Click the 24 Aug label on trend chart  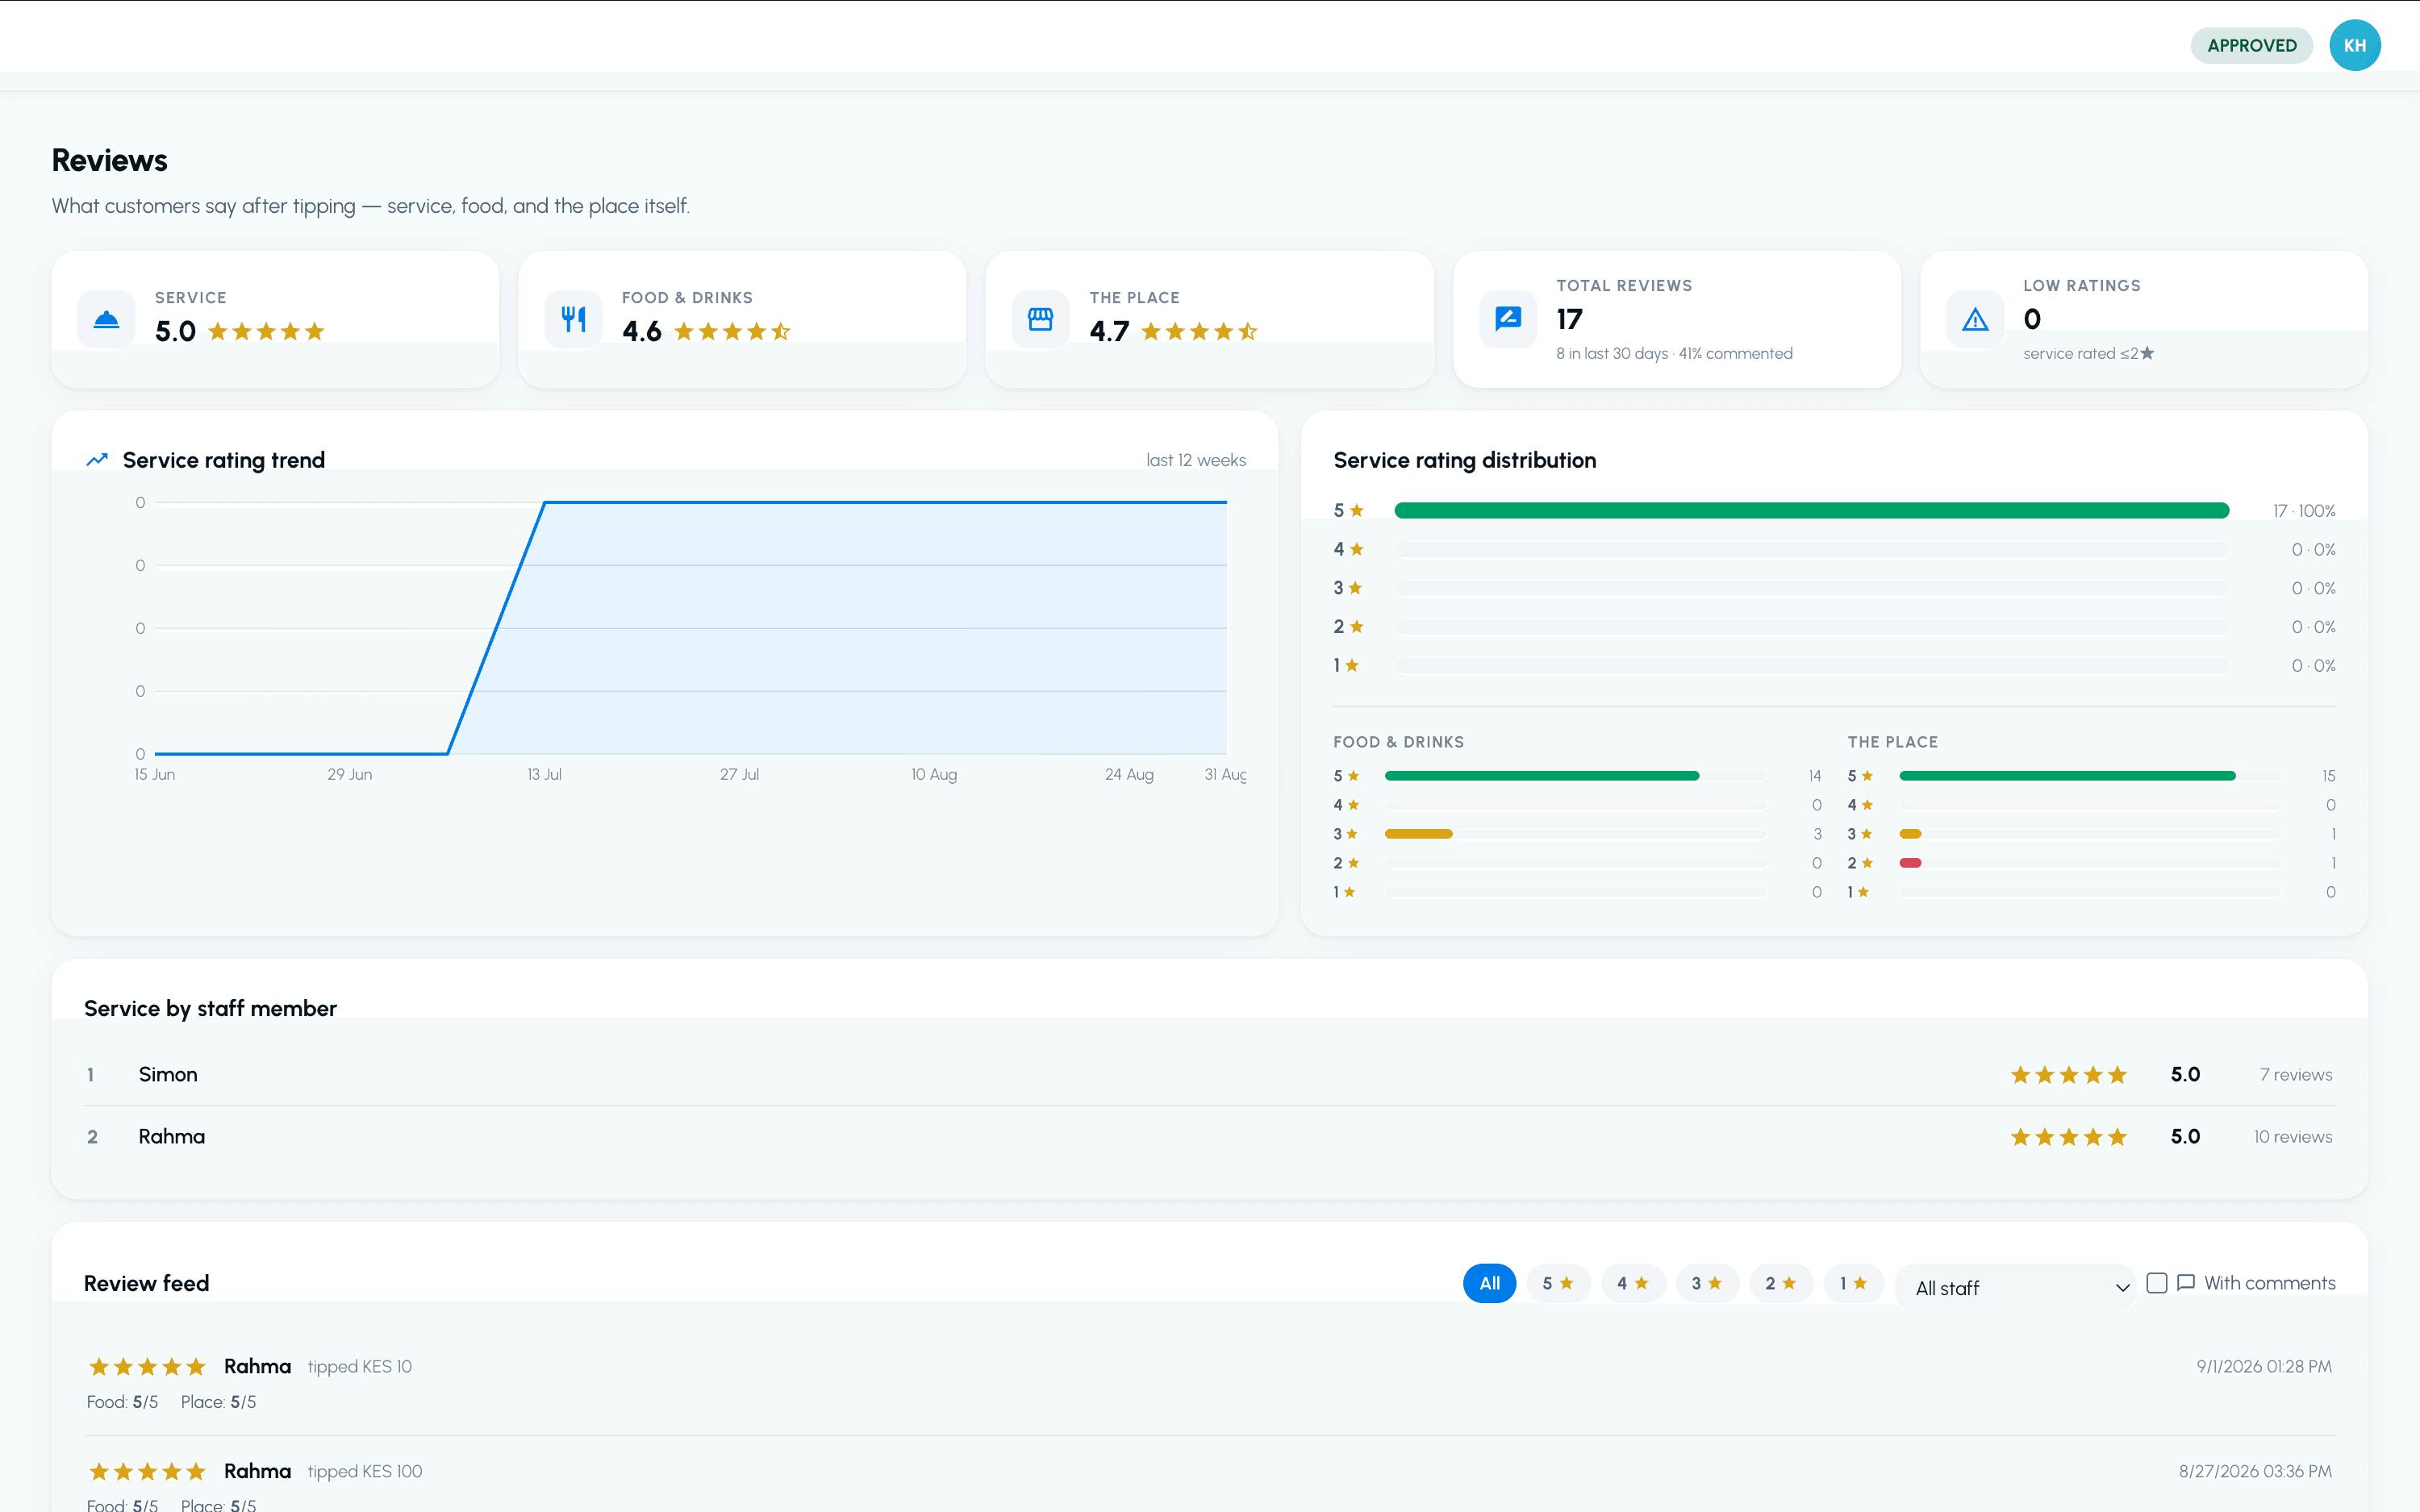click(1129, 775)
